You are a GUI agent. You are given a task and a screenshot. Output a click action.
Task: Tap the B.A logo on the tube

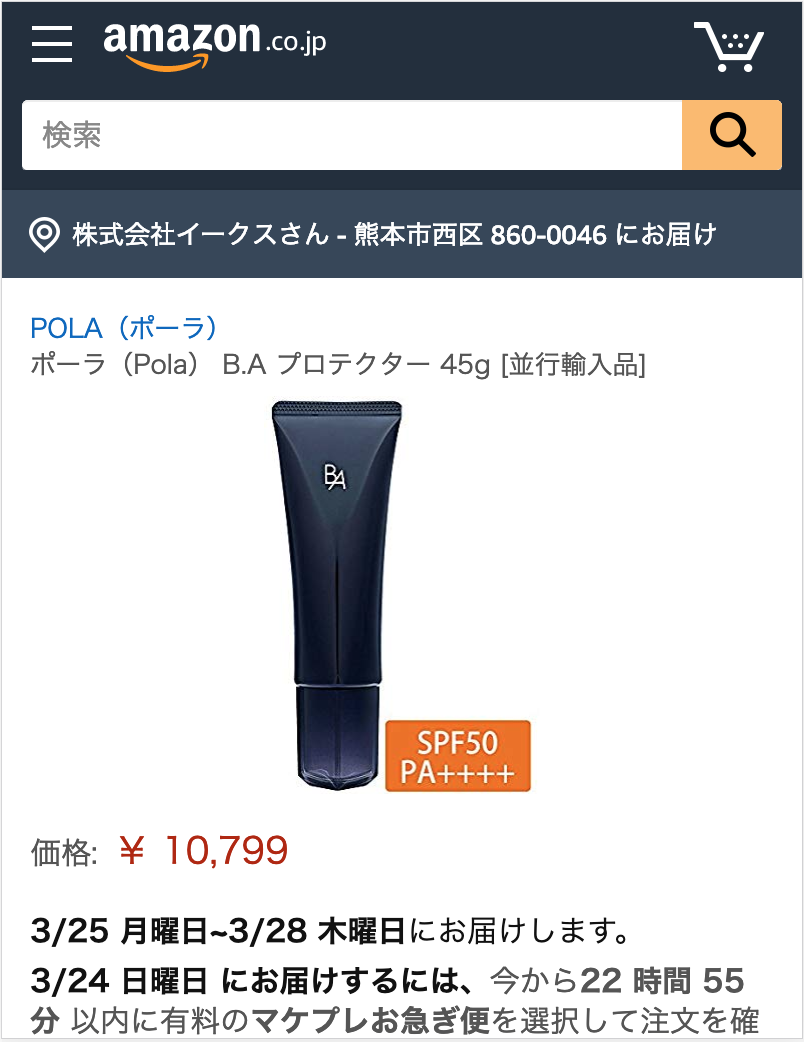pyautogui.click(x=335, y=476)
